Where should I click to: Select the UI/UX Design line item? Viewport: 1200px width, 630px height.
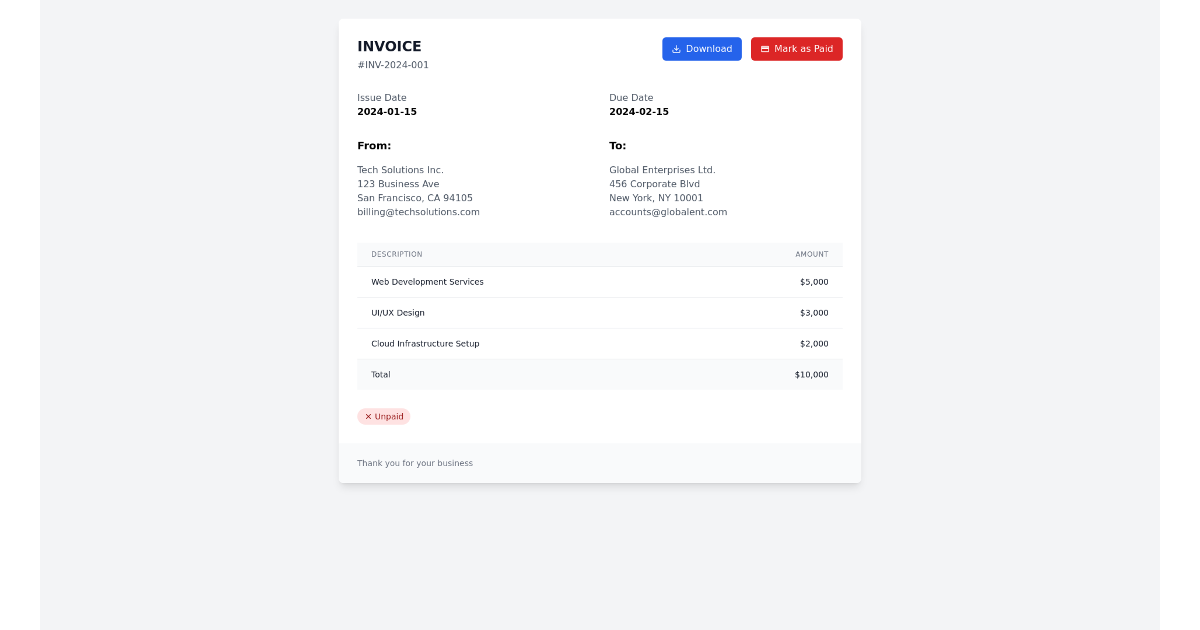(x=398, y=313)
